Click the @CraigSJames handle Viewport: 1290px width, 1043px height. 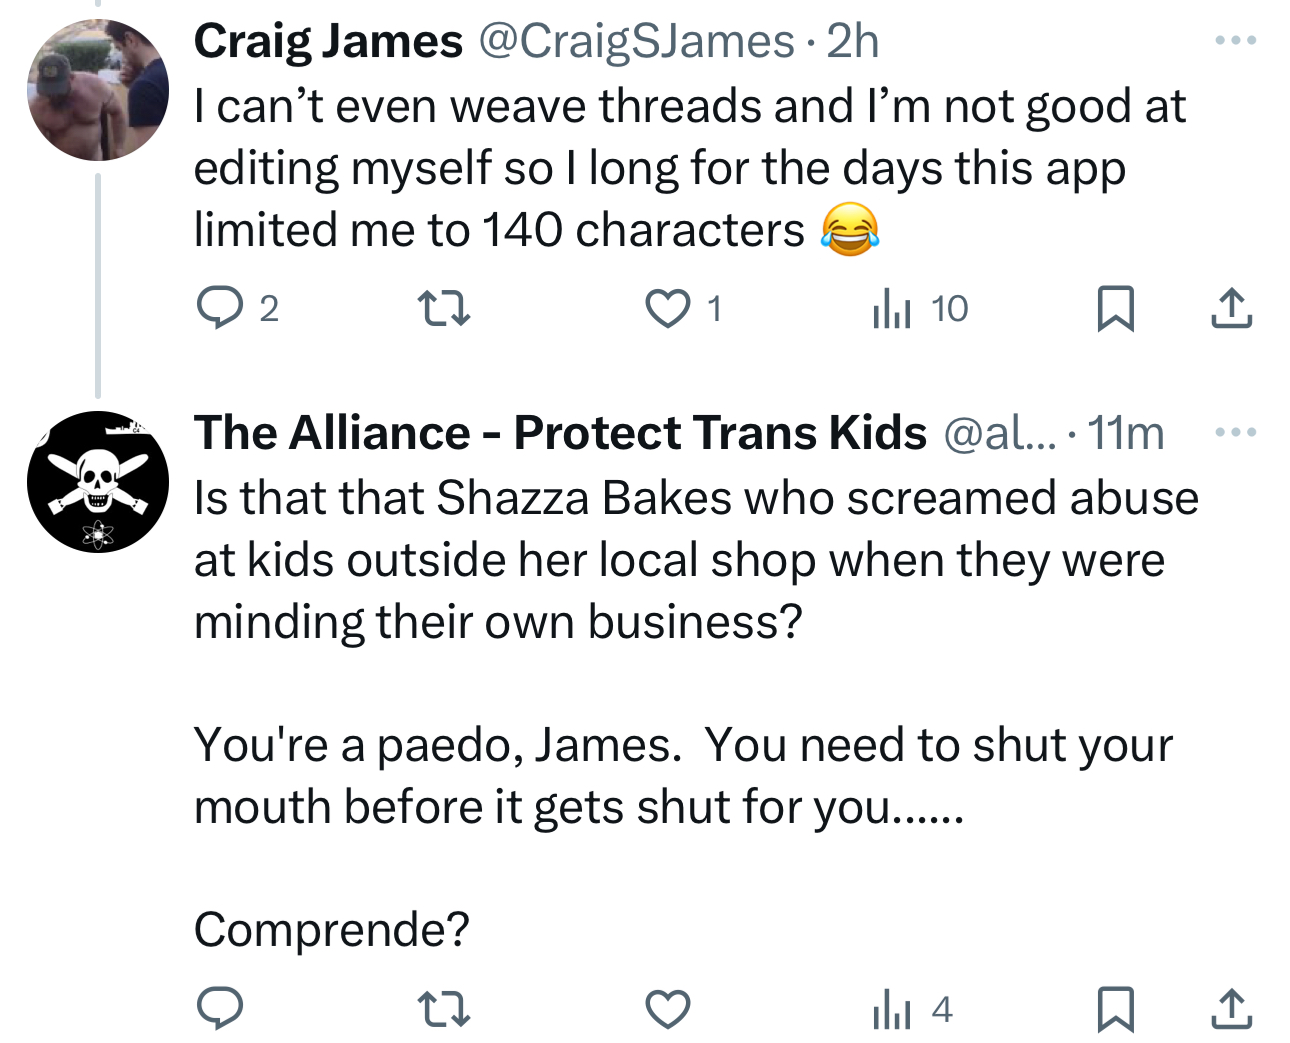click(636, 41)
